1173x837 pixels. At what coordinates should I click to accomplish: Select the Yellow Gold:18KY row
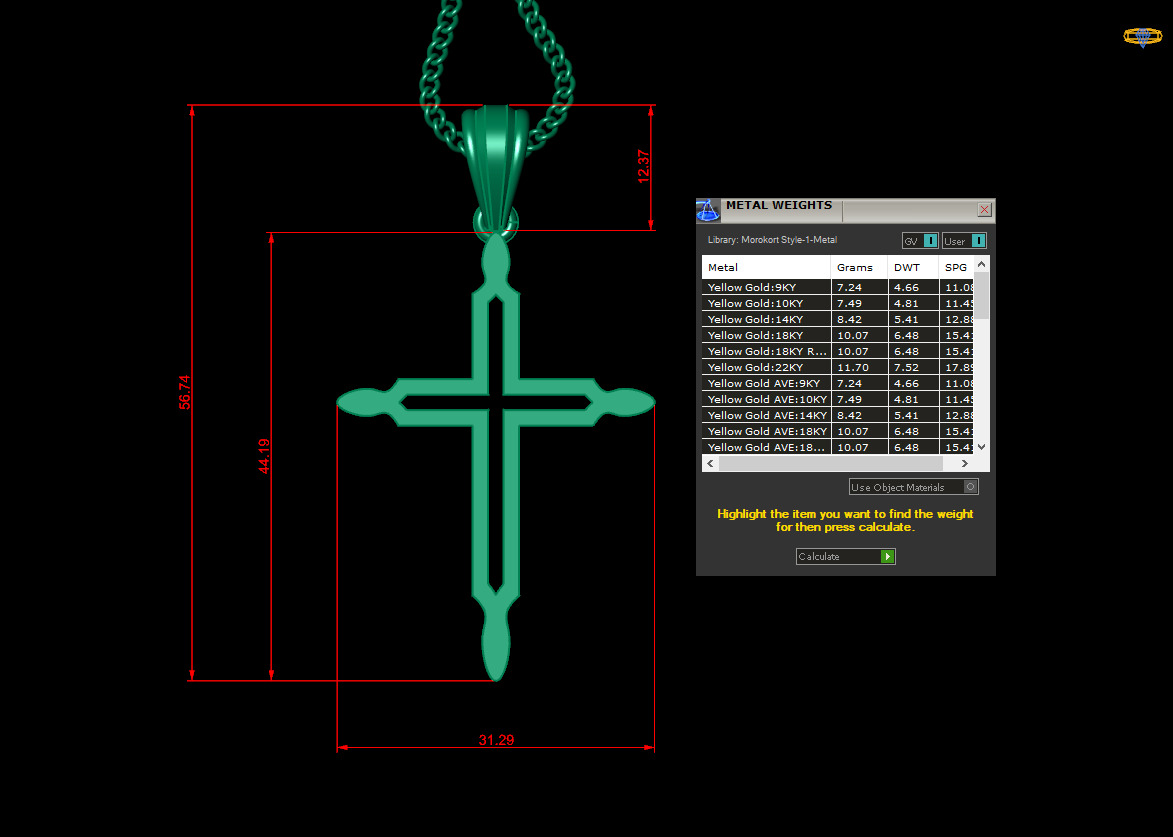(838, 335)
